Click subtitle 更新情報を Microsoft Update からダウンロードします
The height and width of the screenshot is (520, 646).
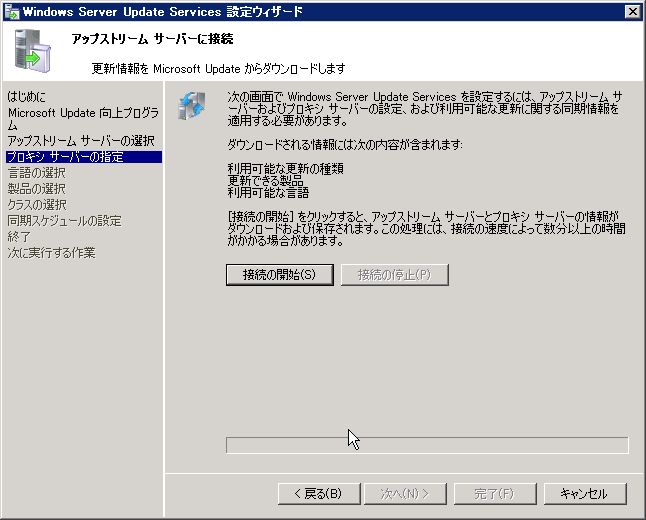tap(218, 68)
